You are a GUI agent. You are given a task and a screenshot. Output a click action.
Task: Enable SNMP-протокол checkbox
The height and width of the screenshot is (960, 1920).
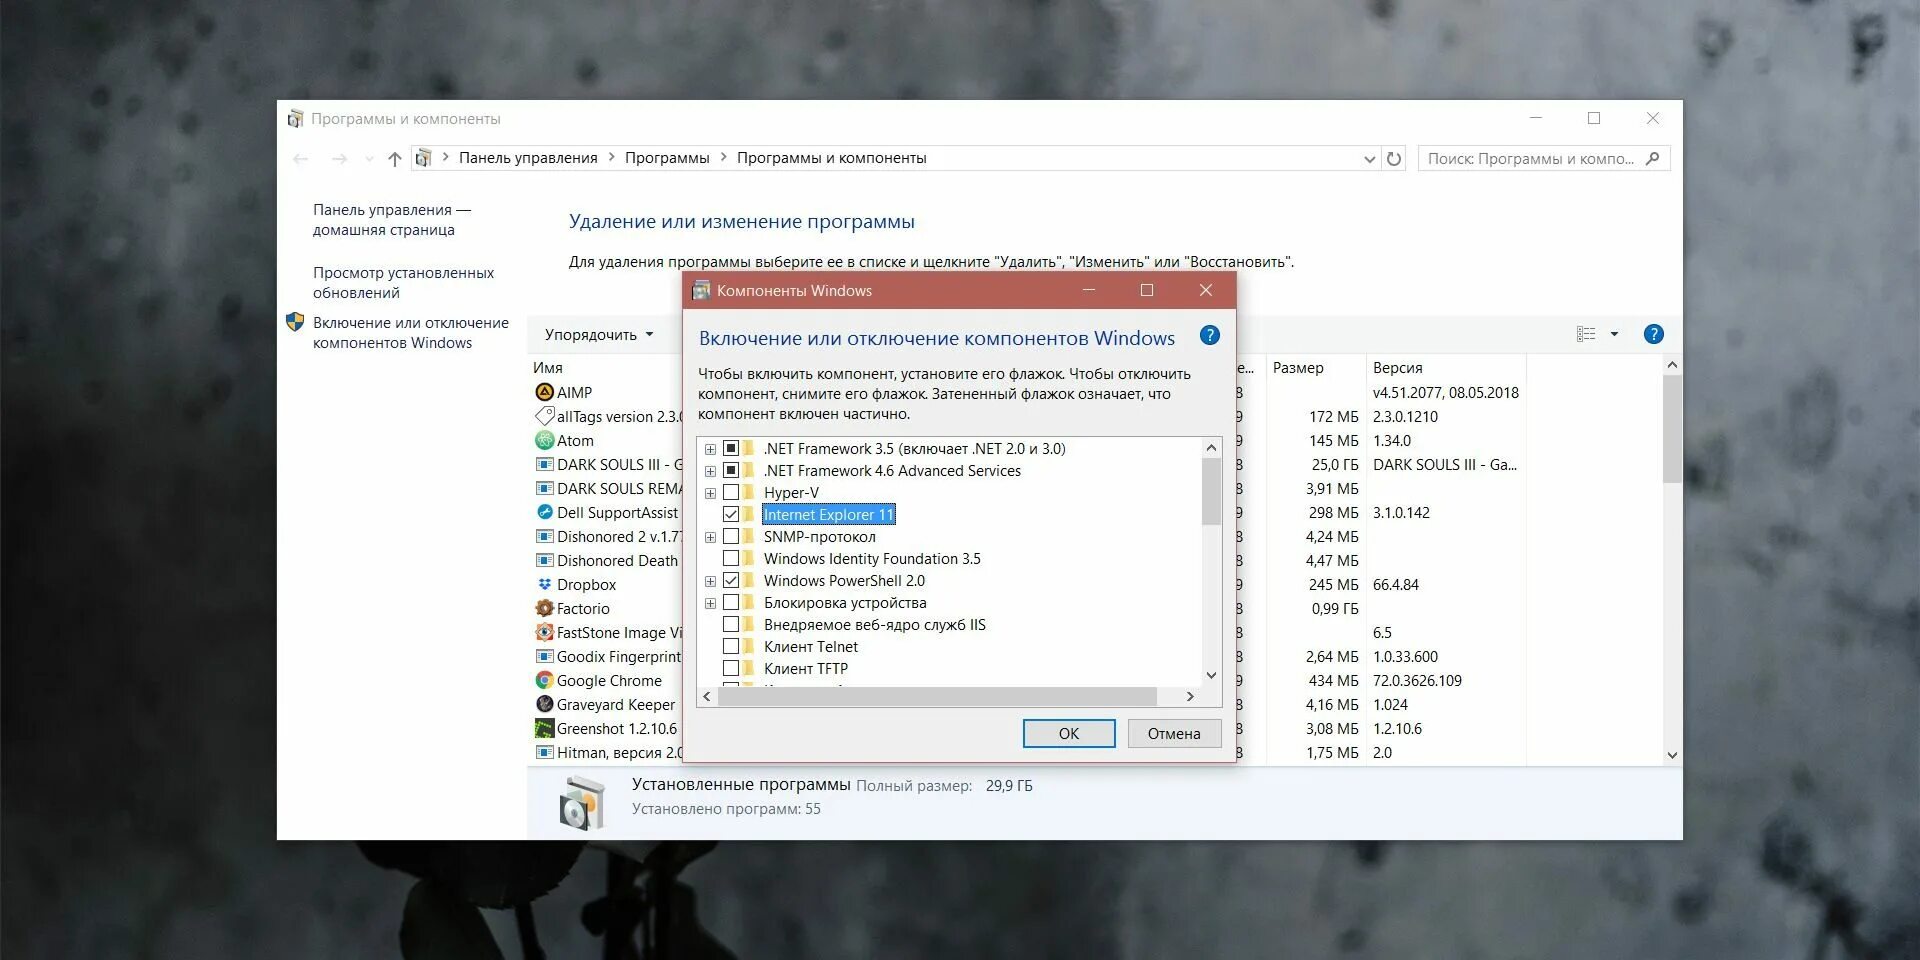coord(731,536)
